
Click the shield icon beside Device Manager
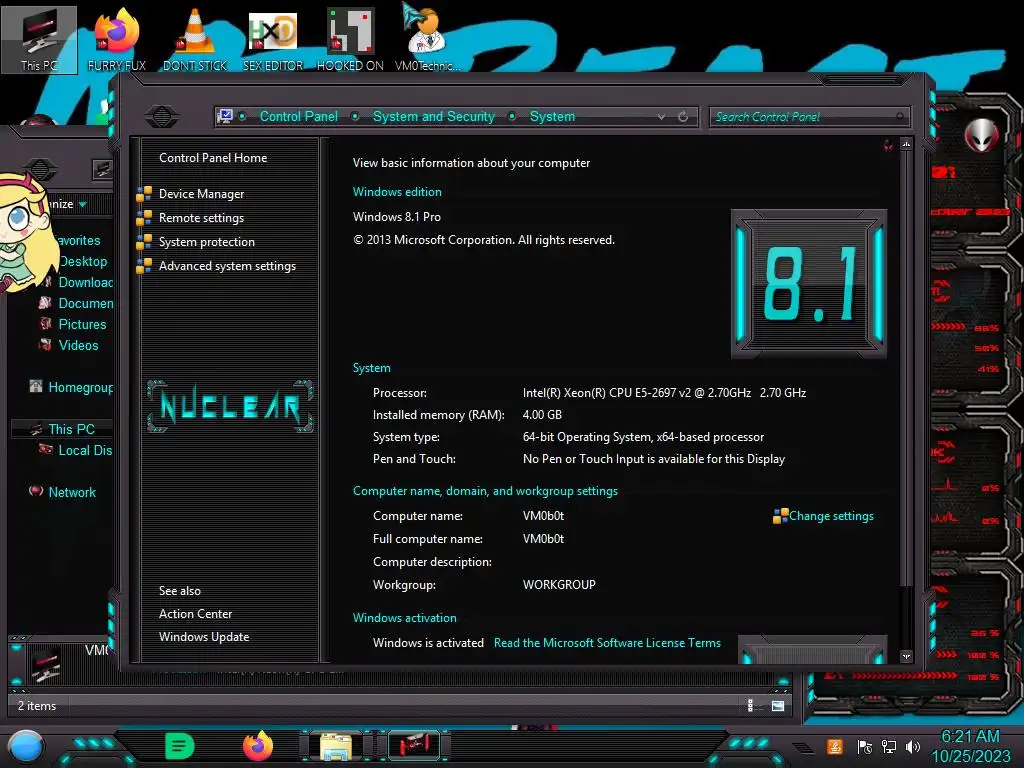pos(144,194)
